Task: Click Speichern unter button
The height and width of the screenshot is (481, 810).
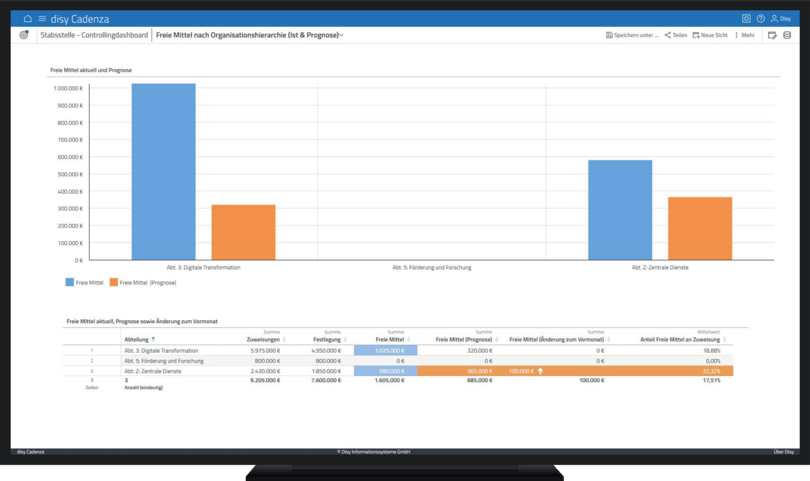Action: (x=632, y=35)
